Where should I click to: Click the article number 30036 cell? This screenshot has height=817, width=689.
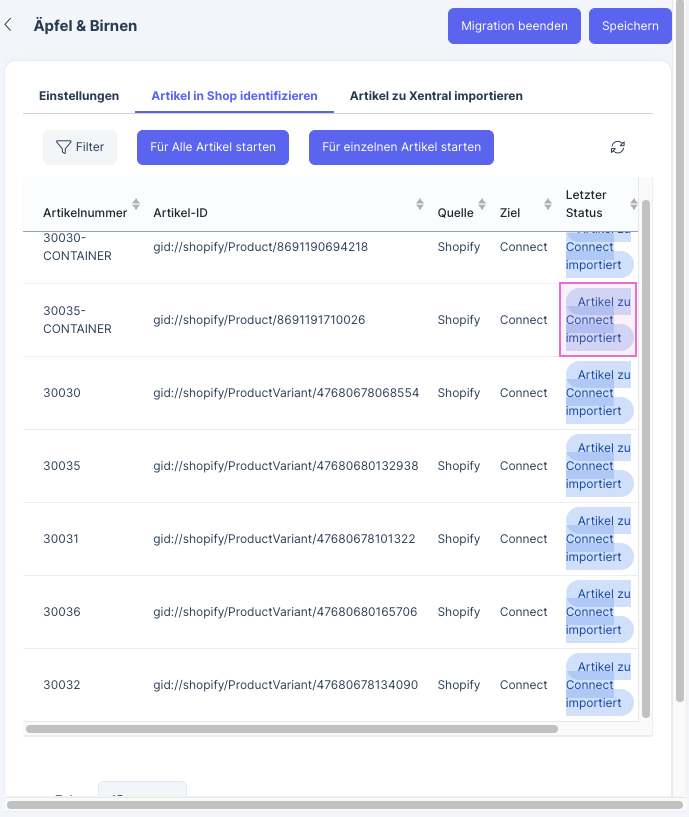(x=62, y=612)
